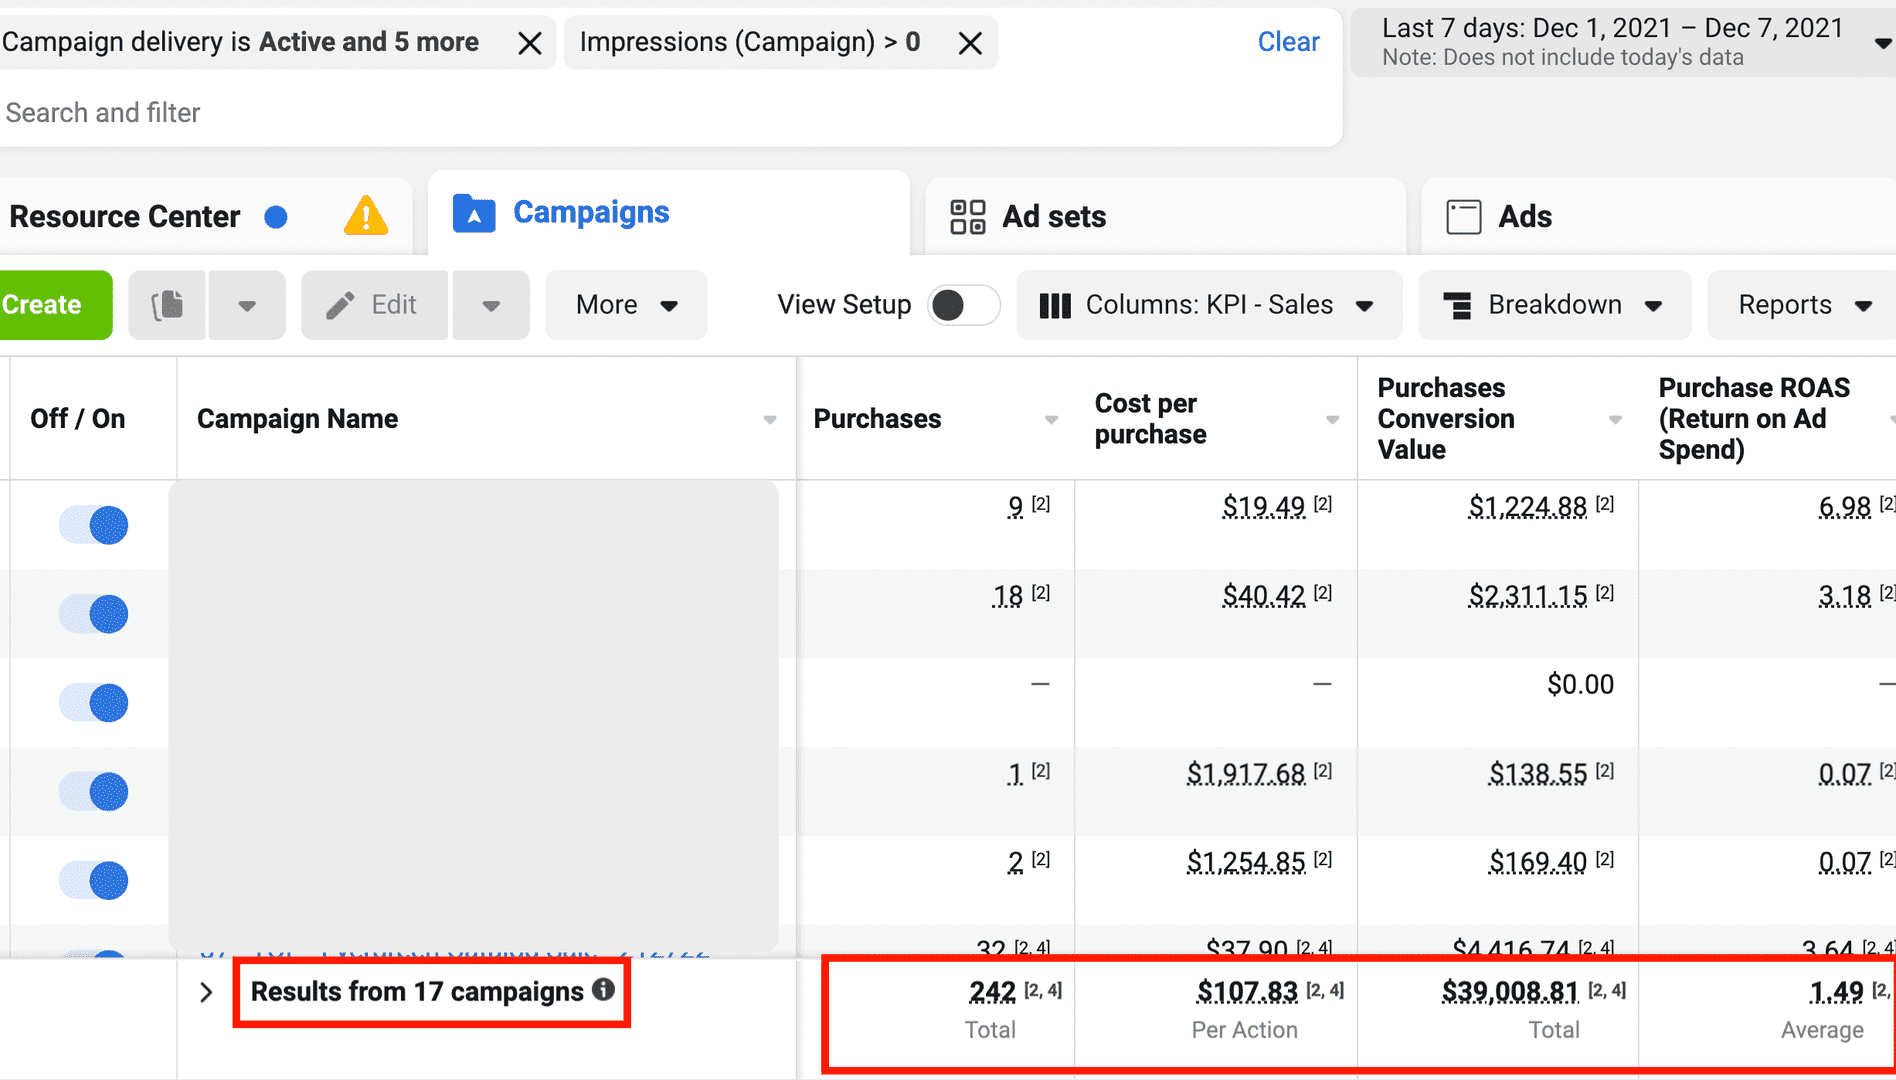Expand the Results from 17 campaigns row
1896x1080 pixels.
206,991
